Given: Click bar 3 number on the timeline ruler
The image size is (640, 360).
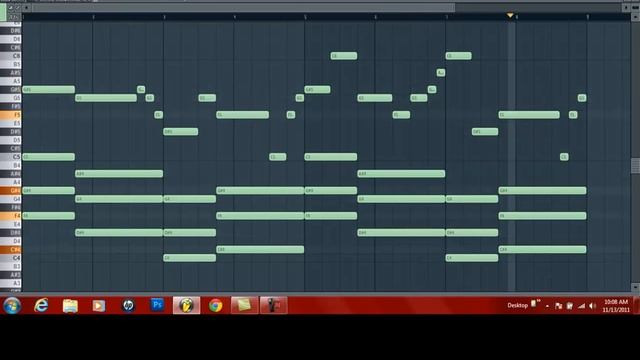Looking at the screenshot, I should coord(164,17).
